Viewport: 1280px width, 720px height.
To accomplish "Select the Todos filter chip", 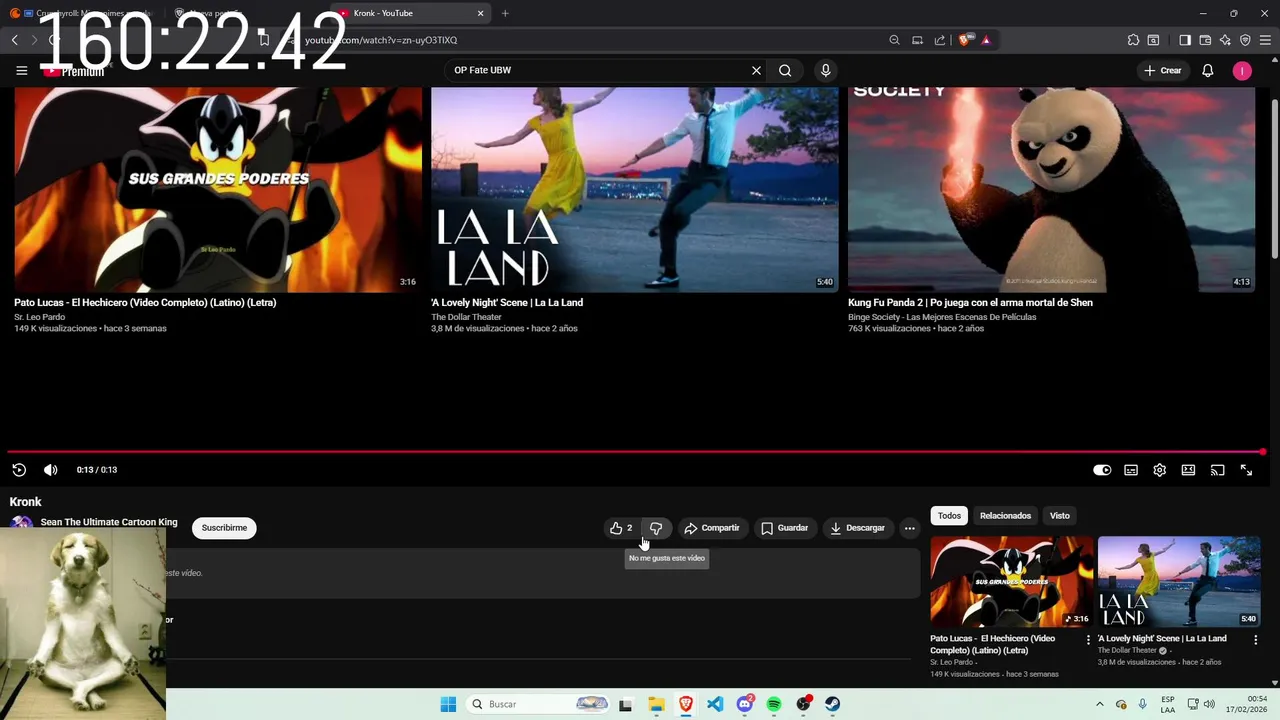I will pos(949,516).
